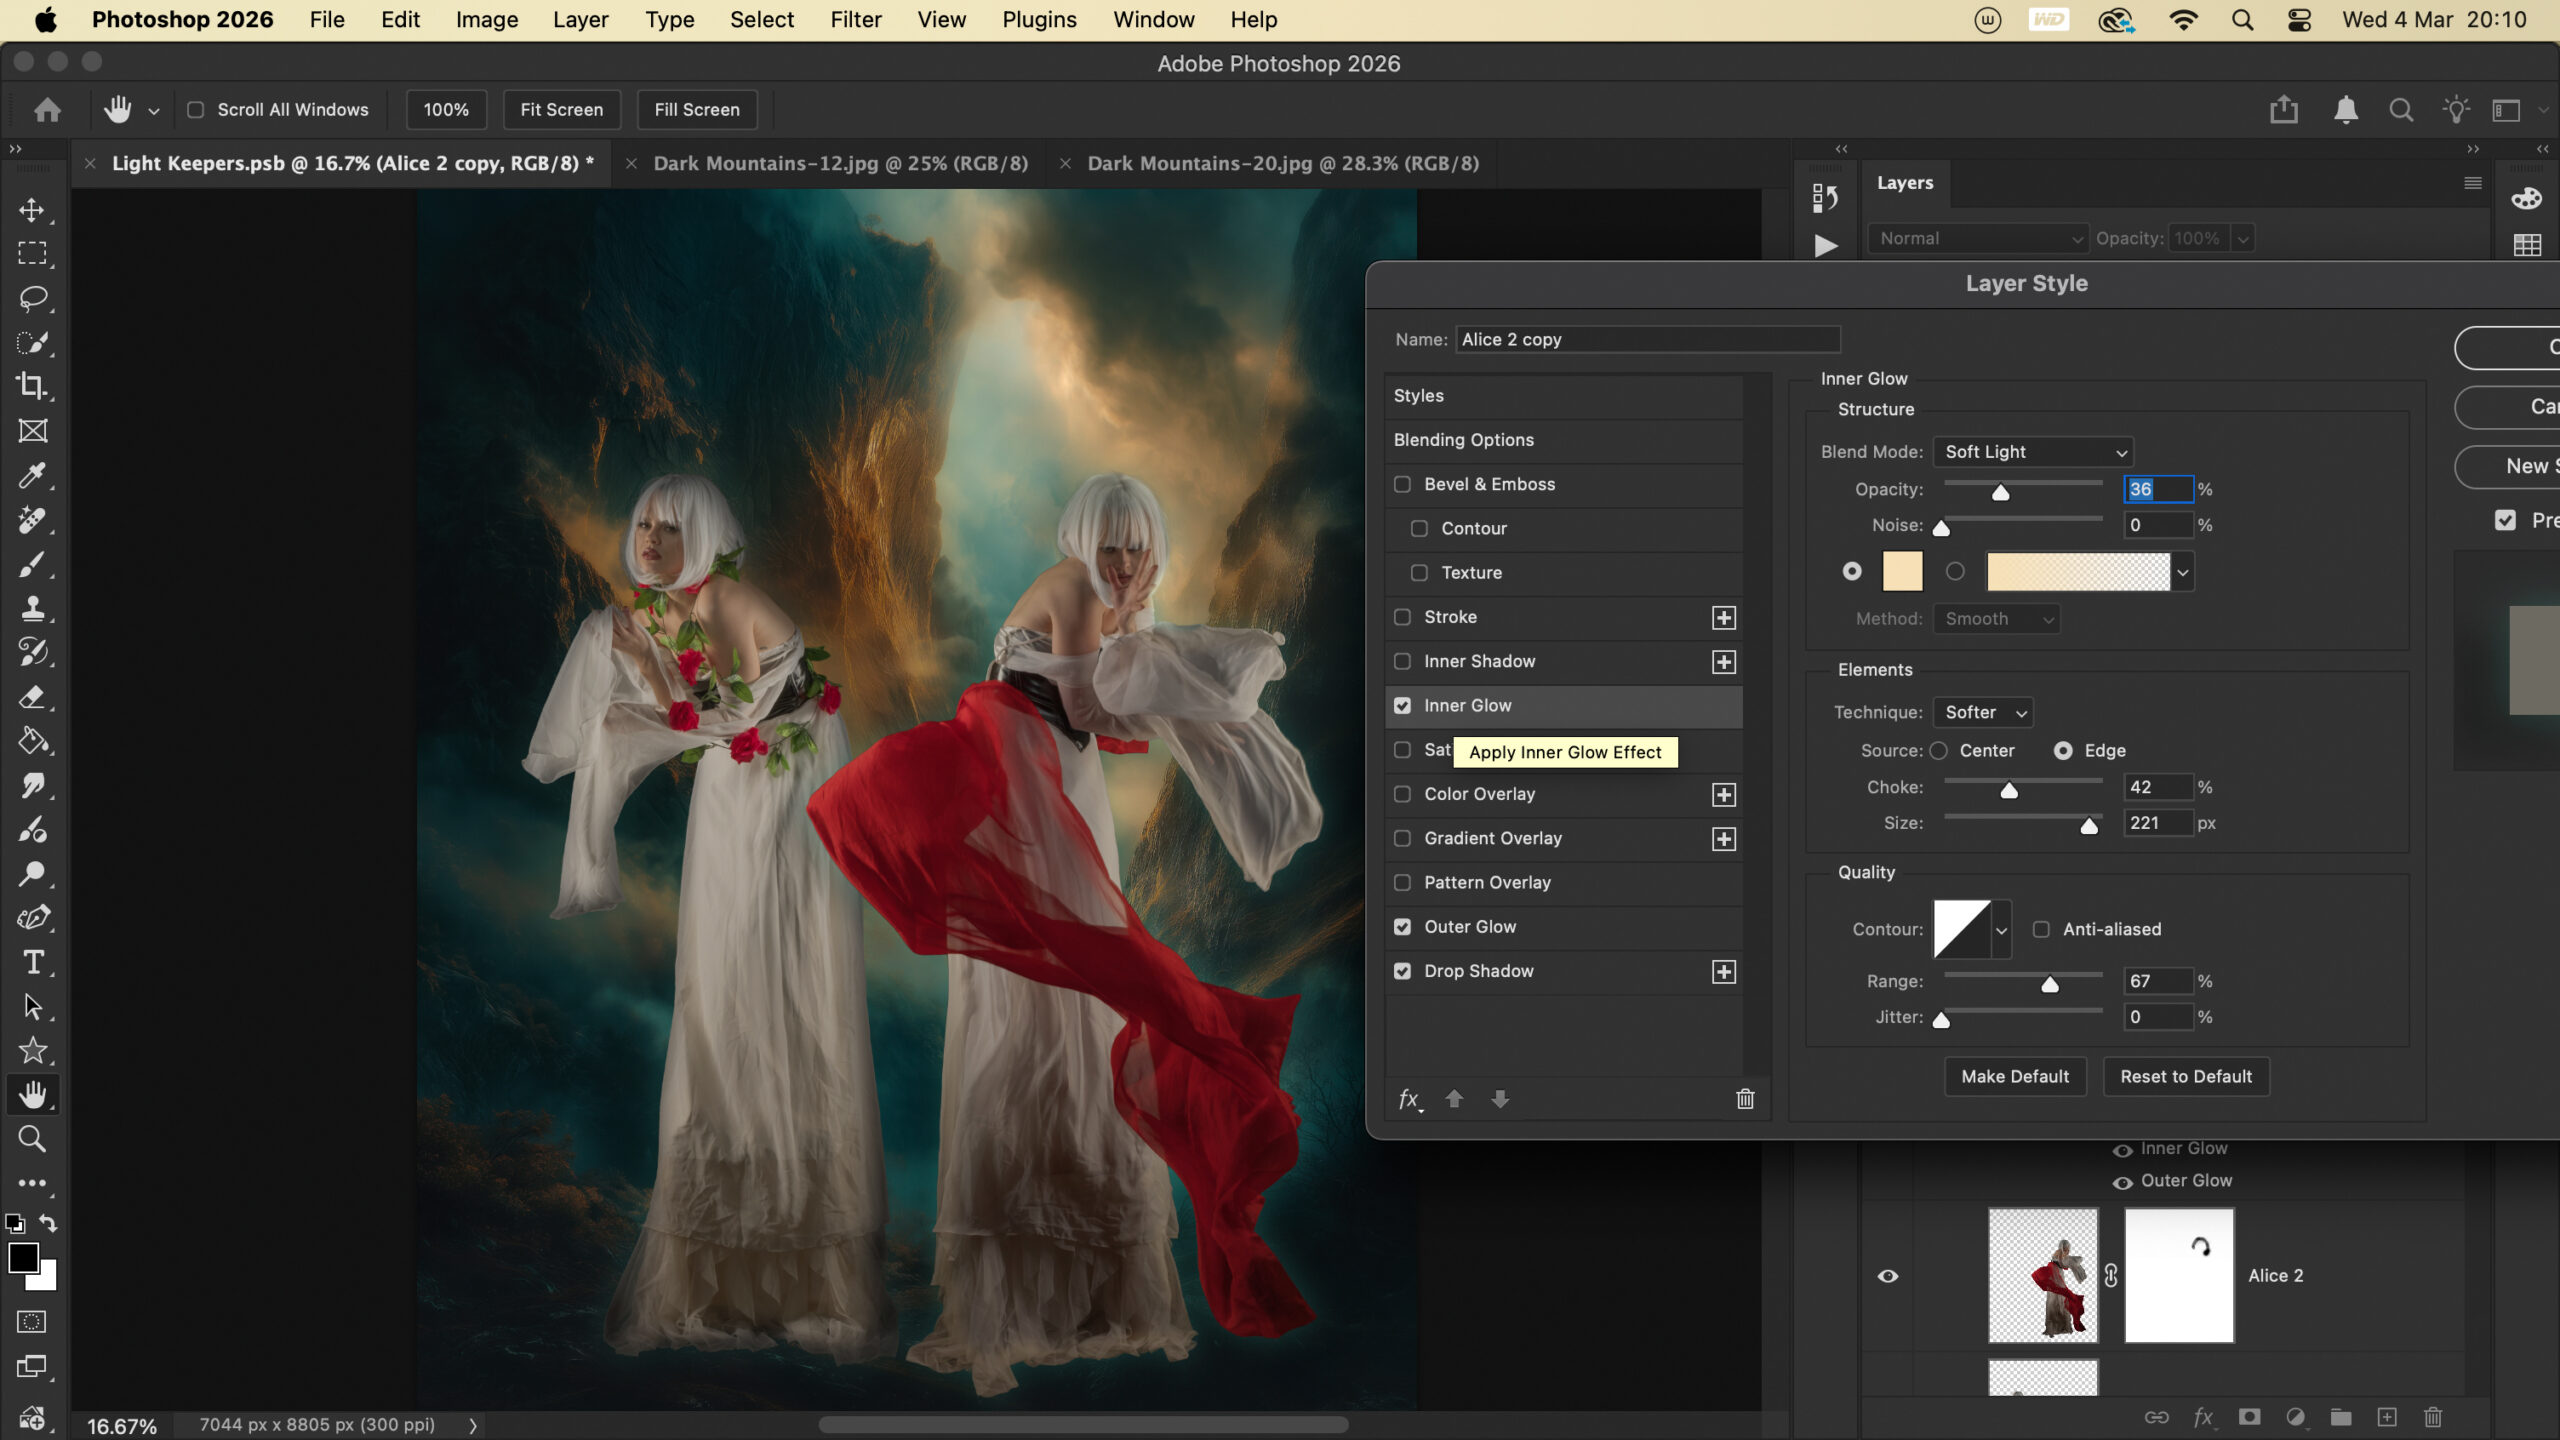Image resolution: width=2560 pixels, height=1440 pixels.
Task: Click the Clone Stamp tool
Action: 32,608
